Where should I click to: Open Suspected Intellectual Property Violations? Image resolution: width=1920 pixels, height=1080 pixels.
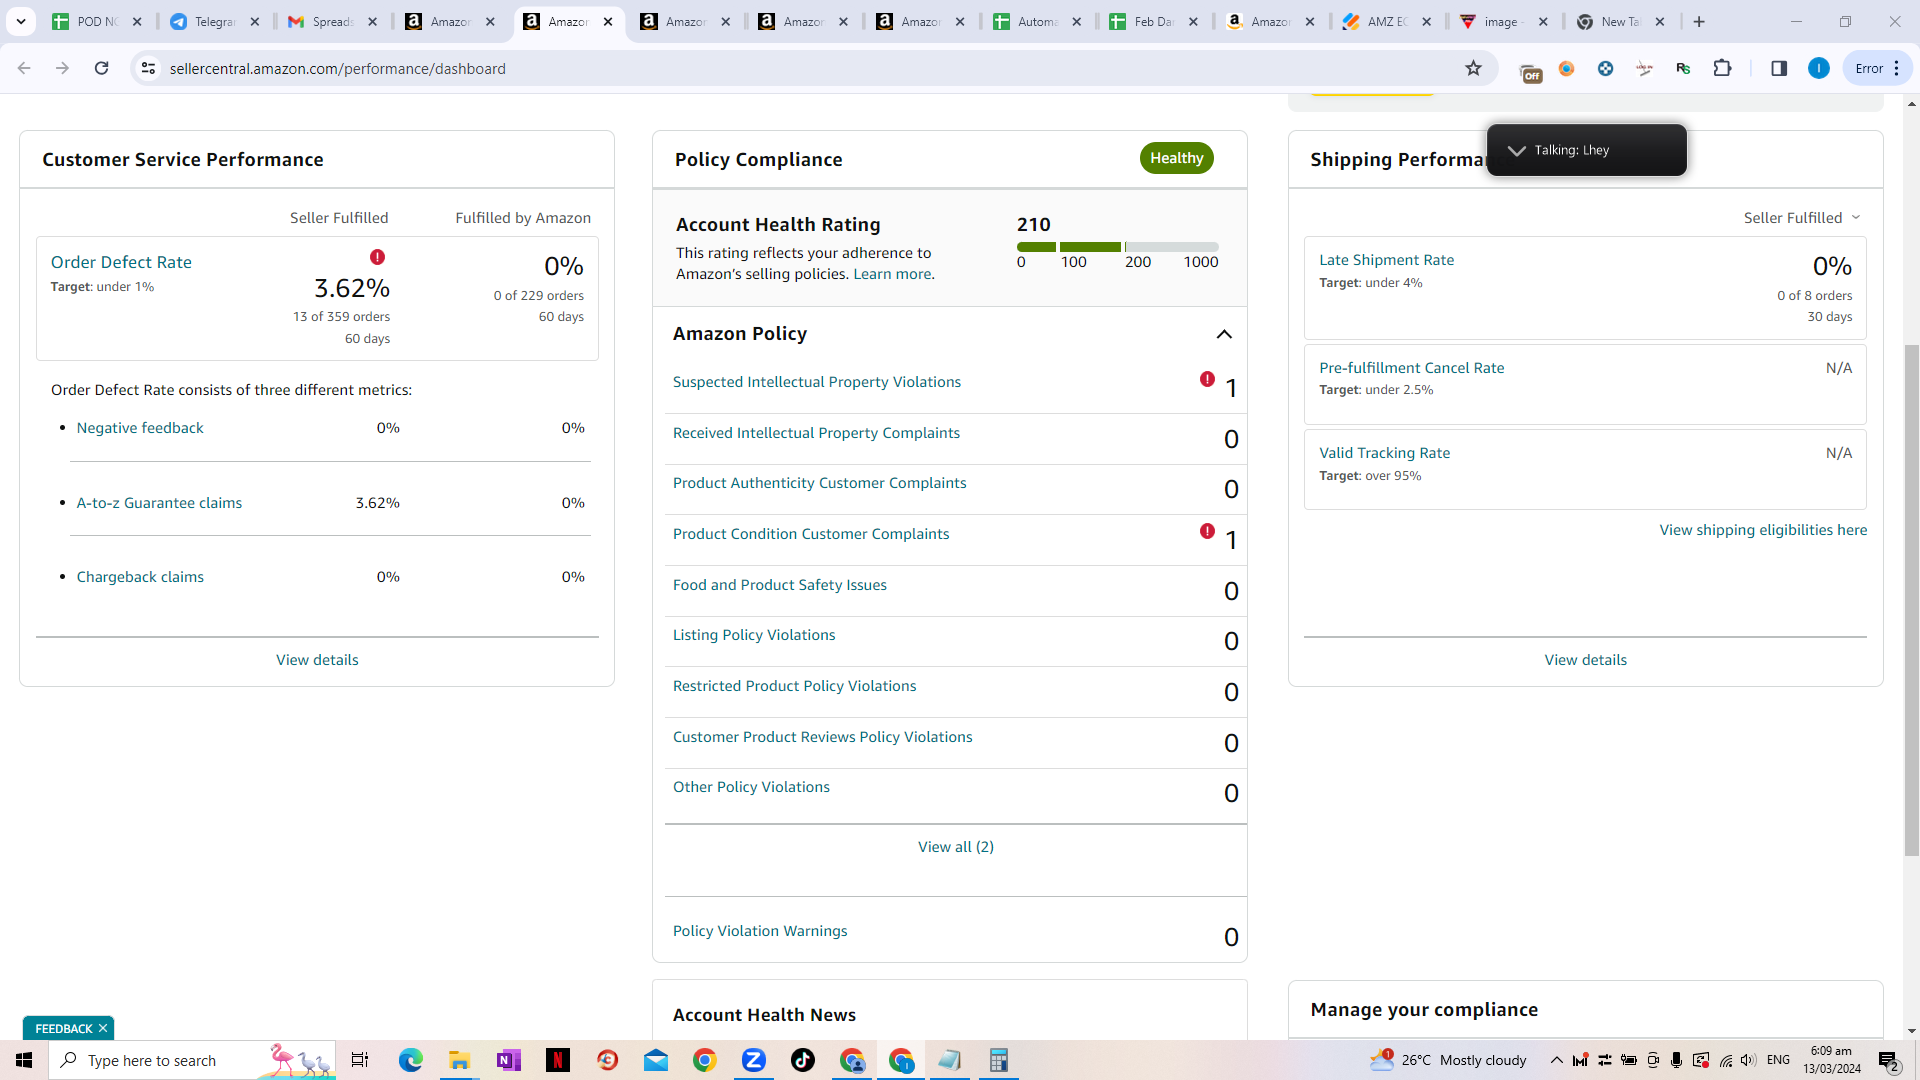(x=817, y=382)
